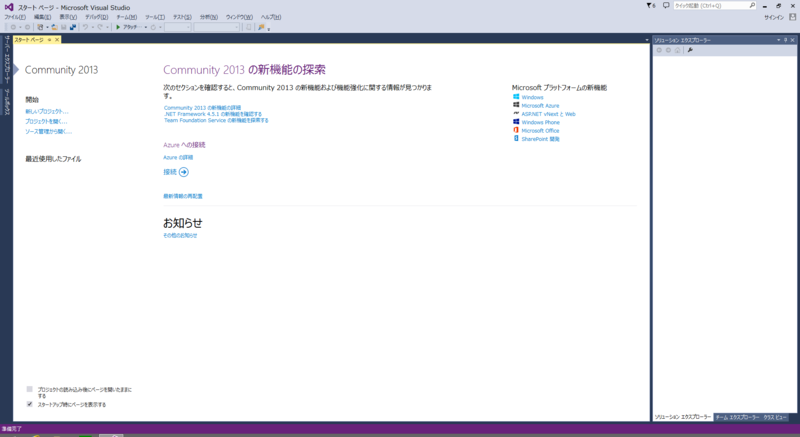
Task: Click the account avatar icon by サインイン
Action: 792,17
